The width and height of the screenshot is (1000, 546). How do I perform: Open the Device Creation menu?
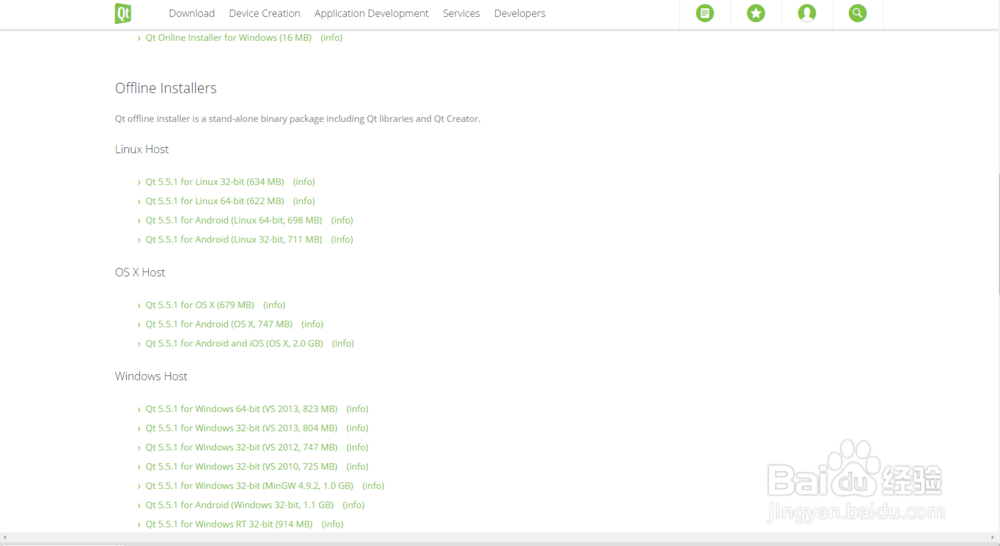click(264, 13)
